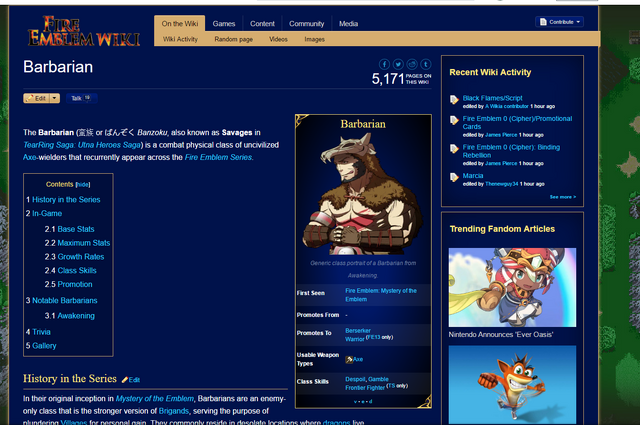Open the Frontier Fighter skill link
This screenshot has height=425, width=640.
pos(365,387)
